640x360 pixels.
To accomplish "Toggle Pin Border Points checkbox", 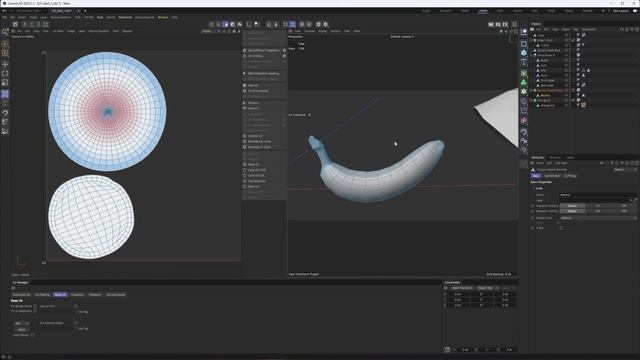I will 35,306.
